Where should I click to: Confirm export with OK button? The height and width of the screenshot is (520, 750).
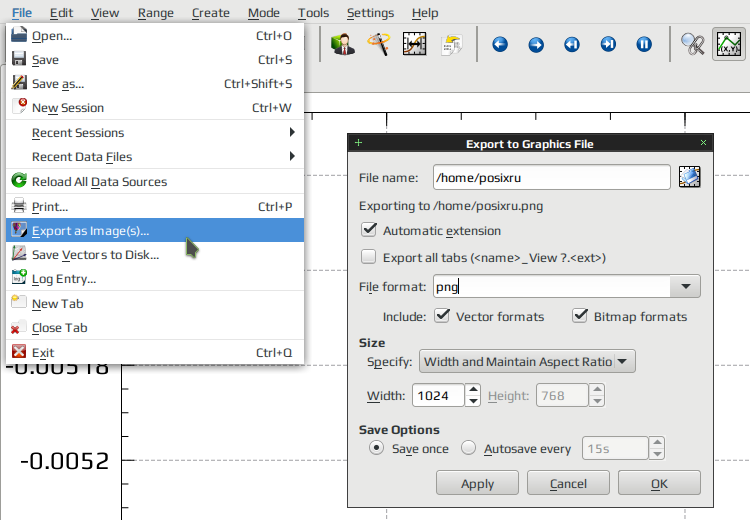point(659,483)
